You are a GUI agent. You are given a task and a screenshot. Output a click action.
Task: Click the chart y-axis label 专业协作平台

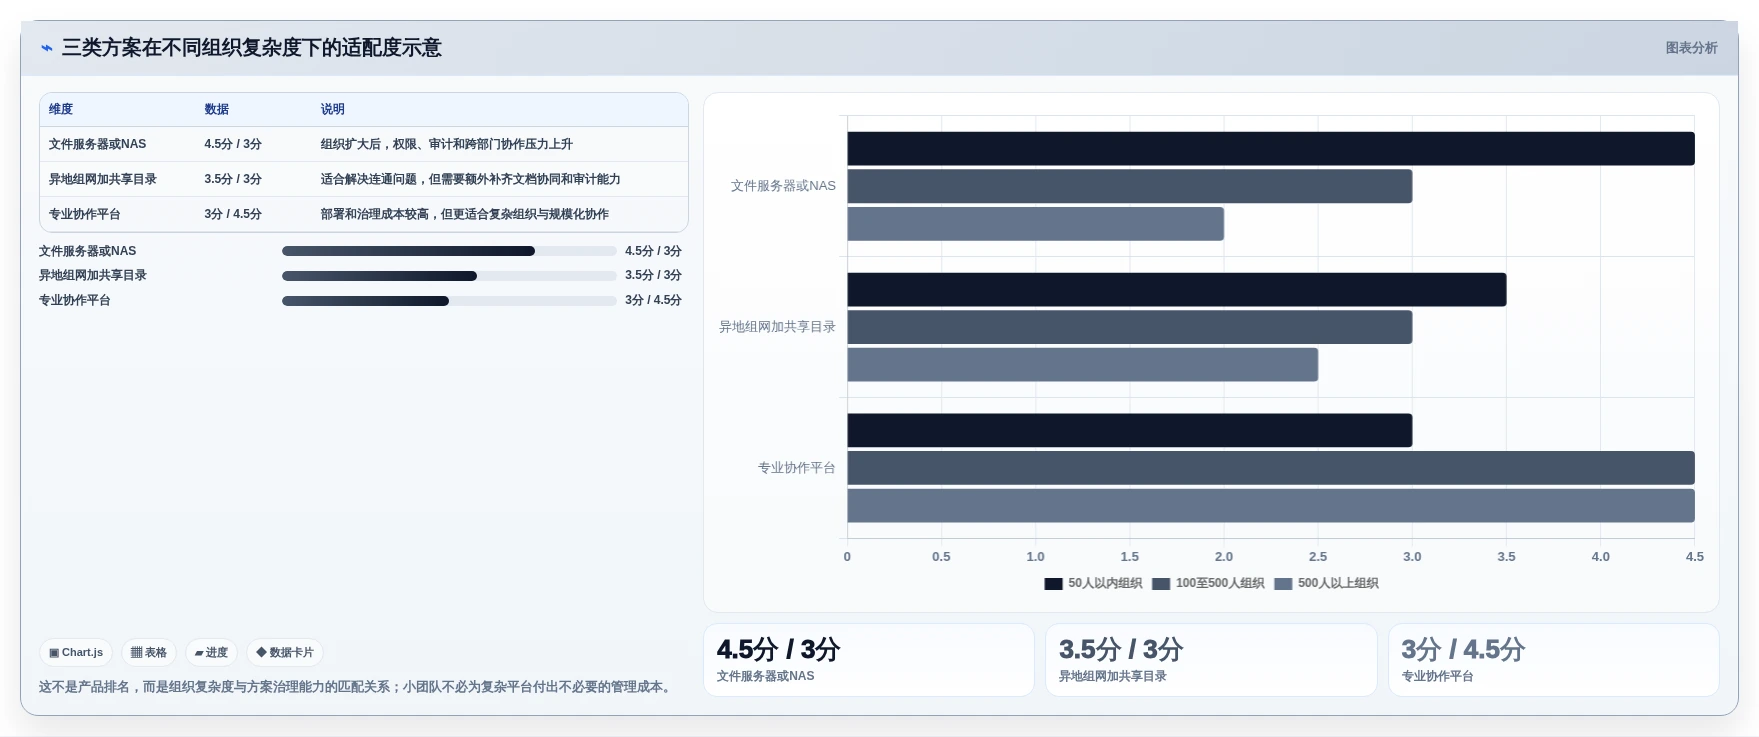pyautogui.click(x=797, y=468)
